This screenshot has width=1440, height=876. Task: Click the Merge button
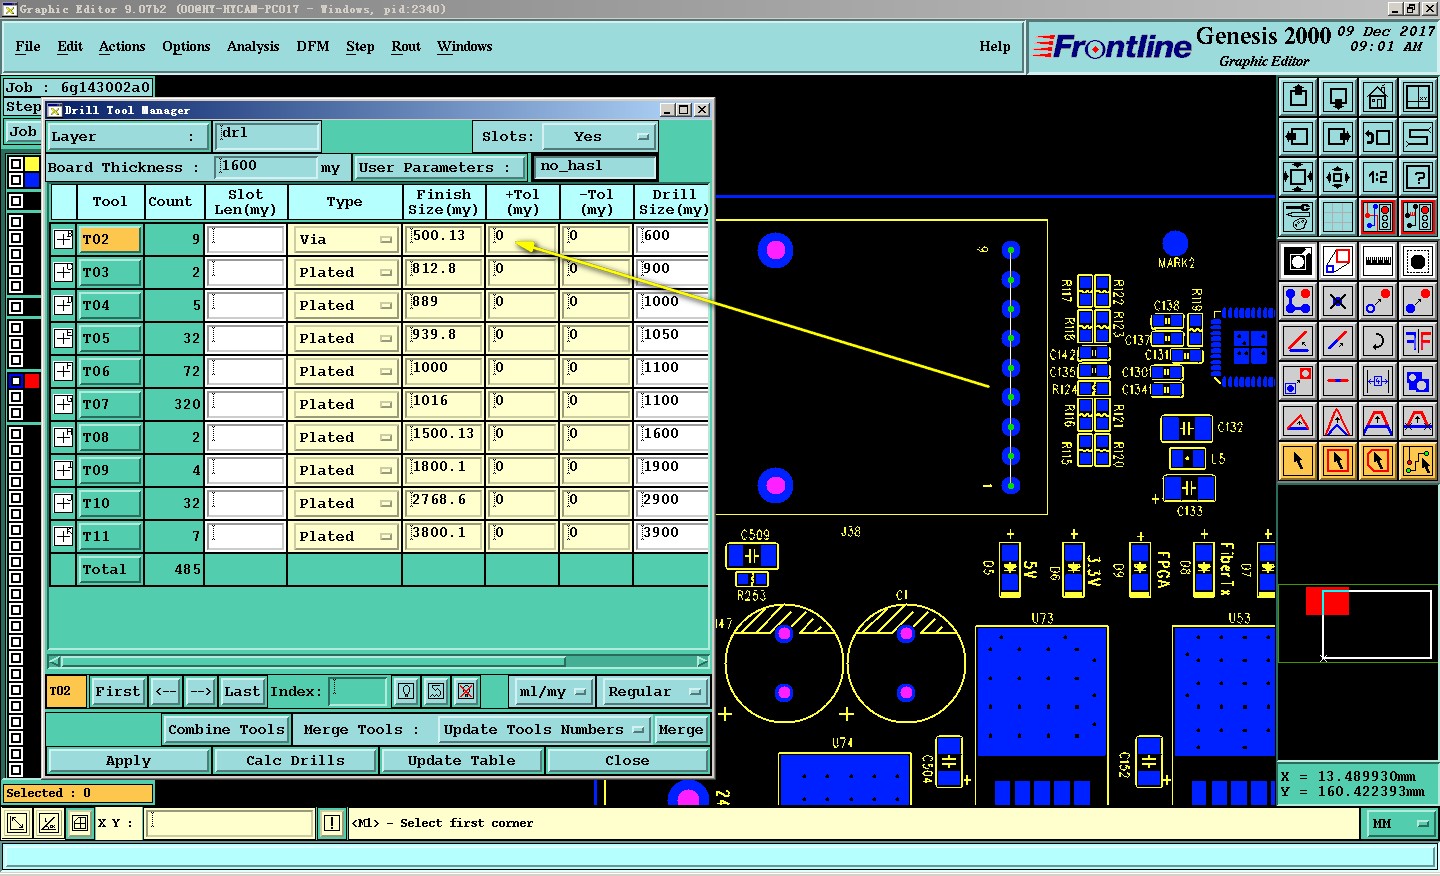(x=680, y=729)
